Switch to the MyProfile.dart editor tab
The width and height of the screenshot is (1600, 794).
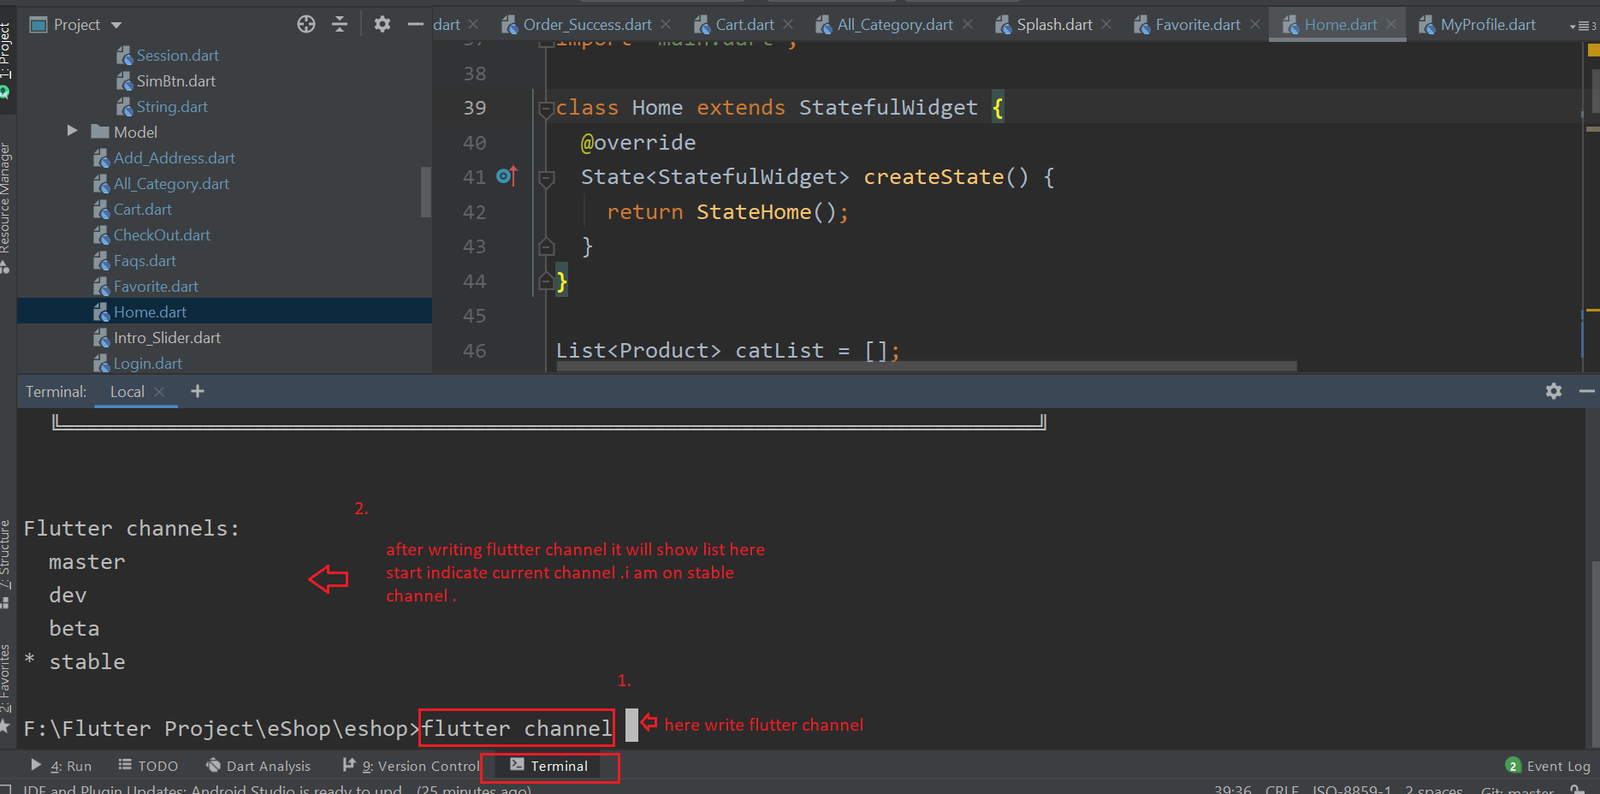[x=1487, y=25]
